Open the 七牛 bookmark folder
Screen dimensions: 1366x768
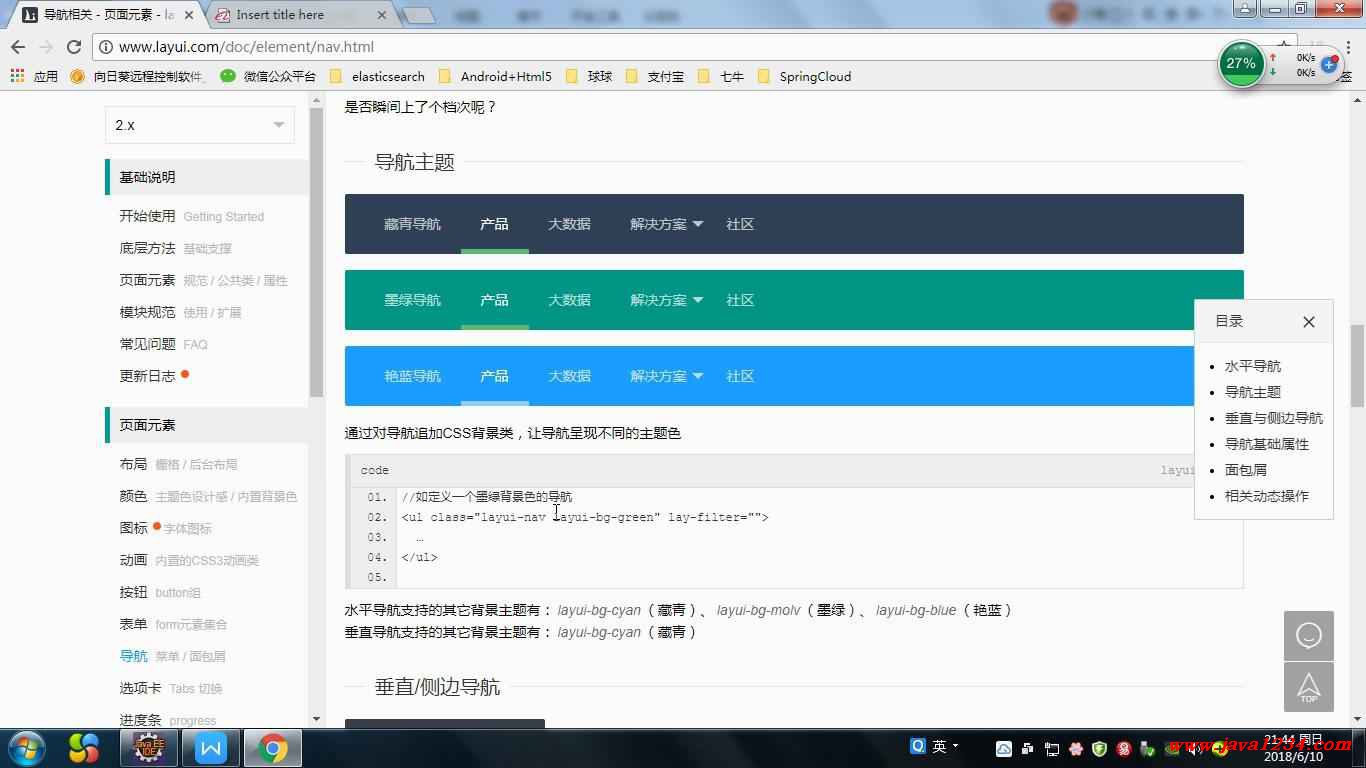(720, 76)
